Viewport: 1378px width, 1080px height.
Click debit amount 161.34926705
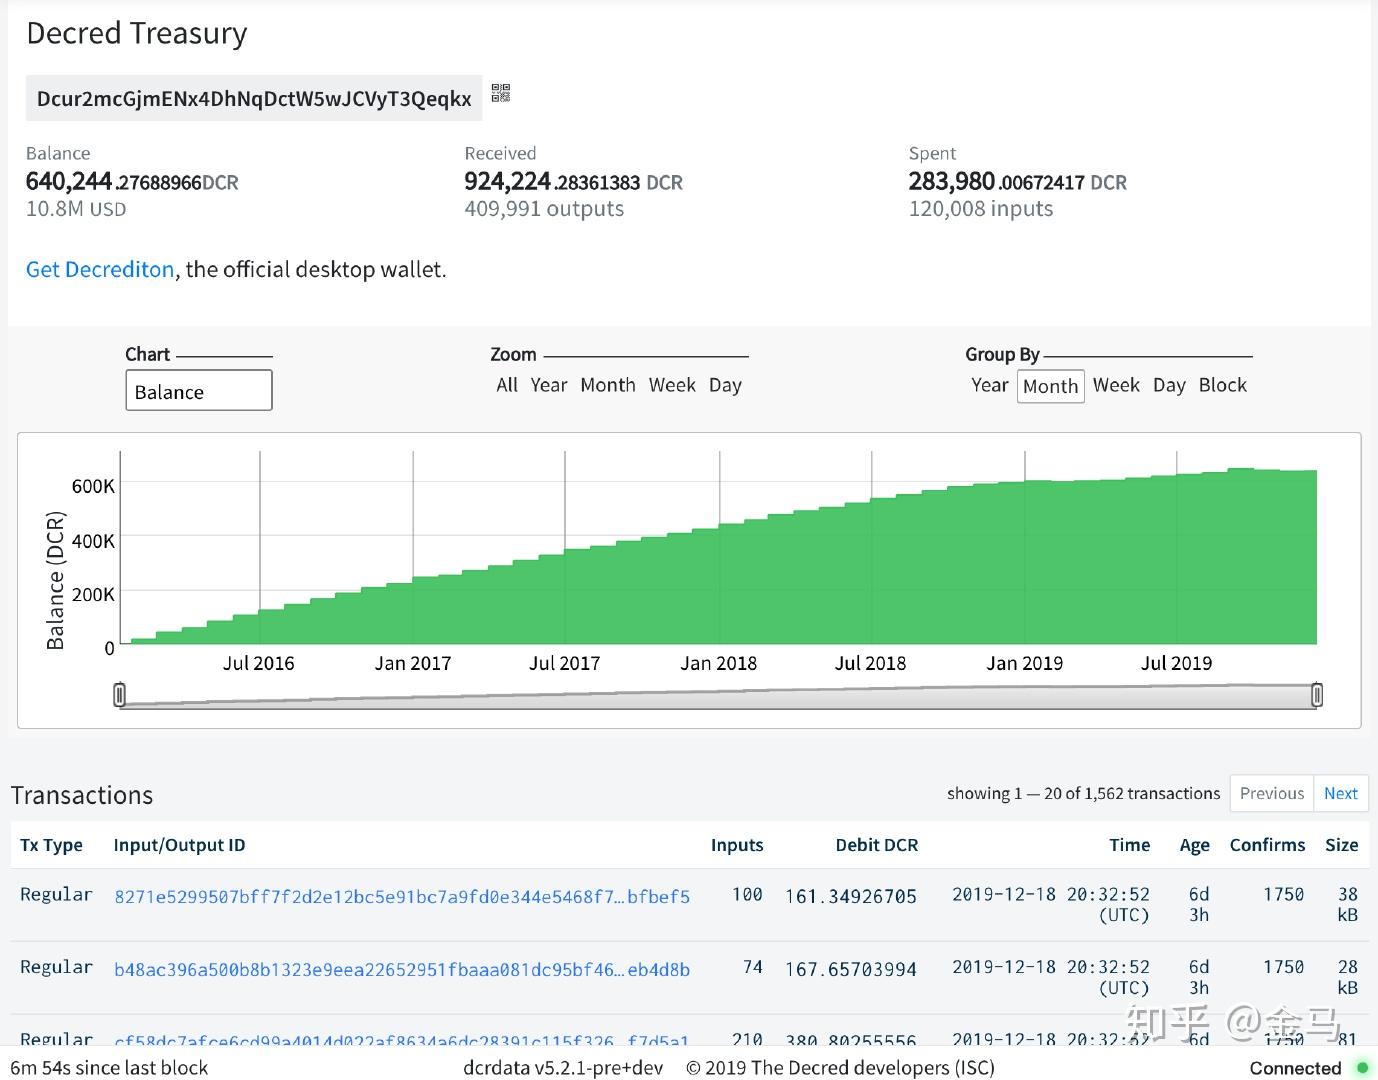coord(851,896)
